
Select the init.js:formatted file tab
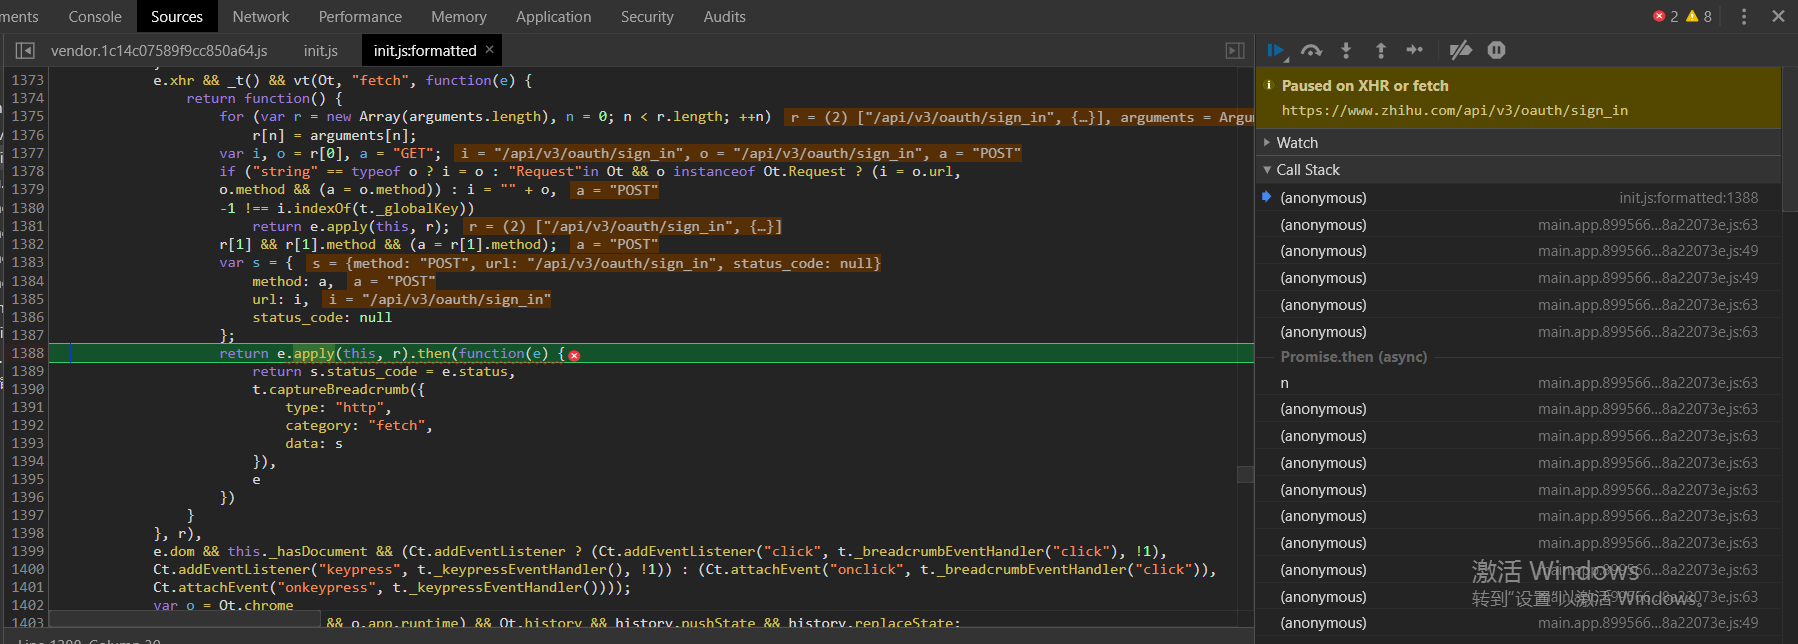coord(425,50)
